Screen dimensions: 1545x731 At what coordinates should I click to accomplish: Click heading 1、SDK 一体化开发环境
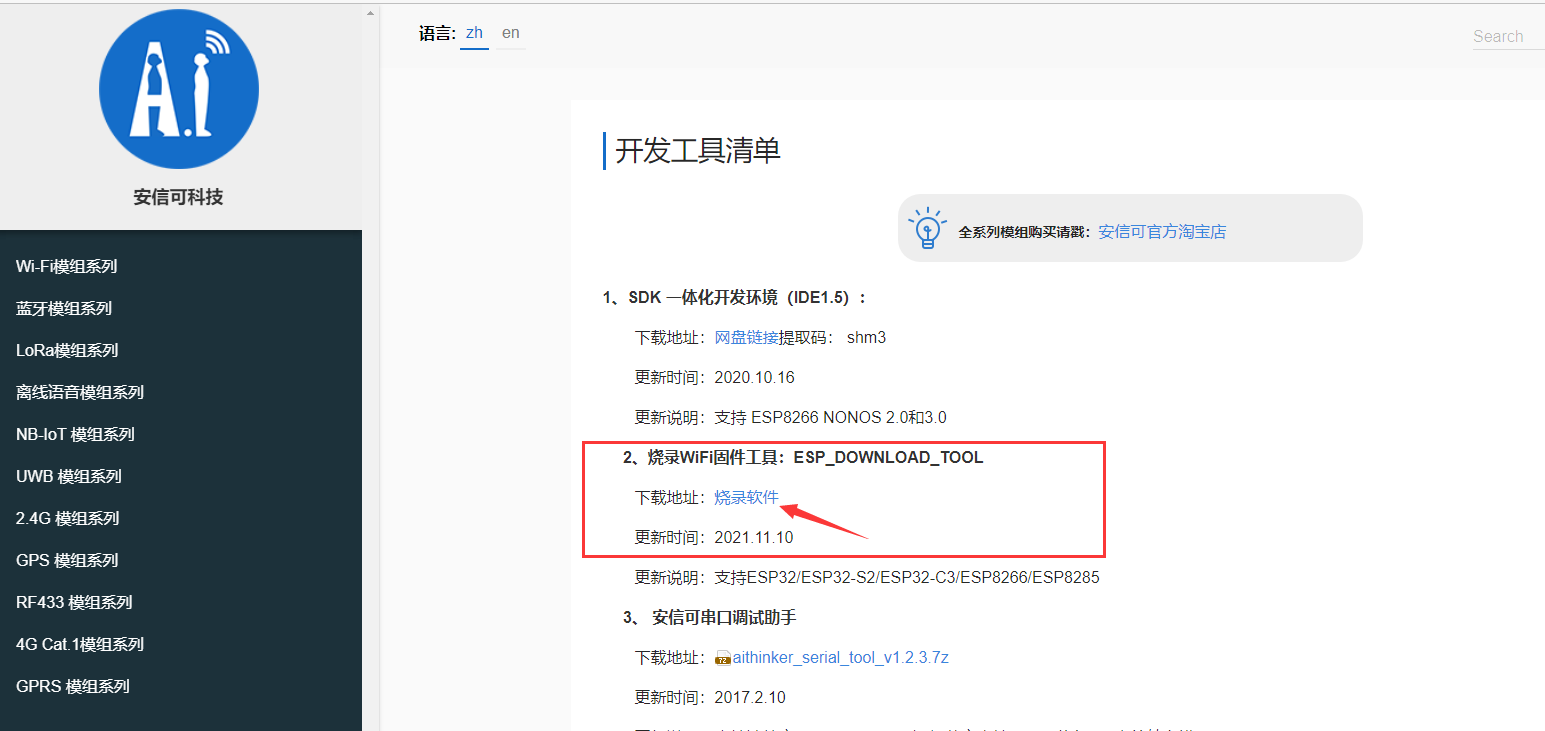pos(734,298)
